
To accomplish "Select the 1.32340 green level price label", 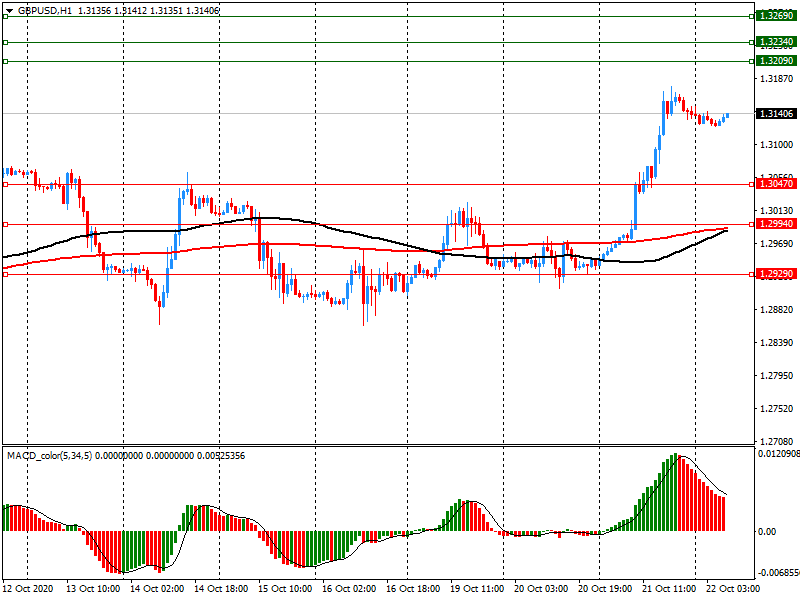I will (x=776, y=42).
